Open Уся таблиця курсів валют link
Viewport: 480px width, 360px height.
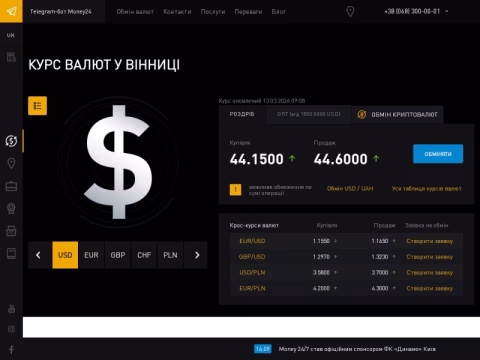point(426,189)
